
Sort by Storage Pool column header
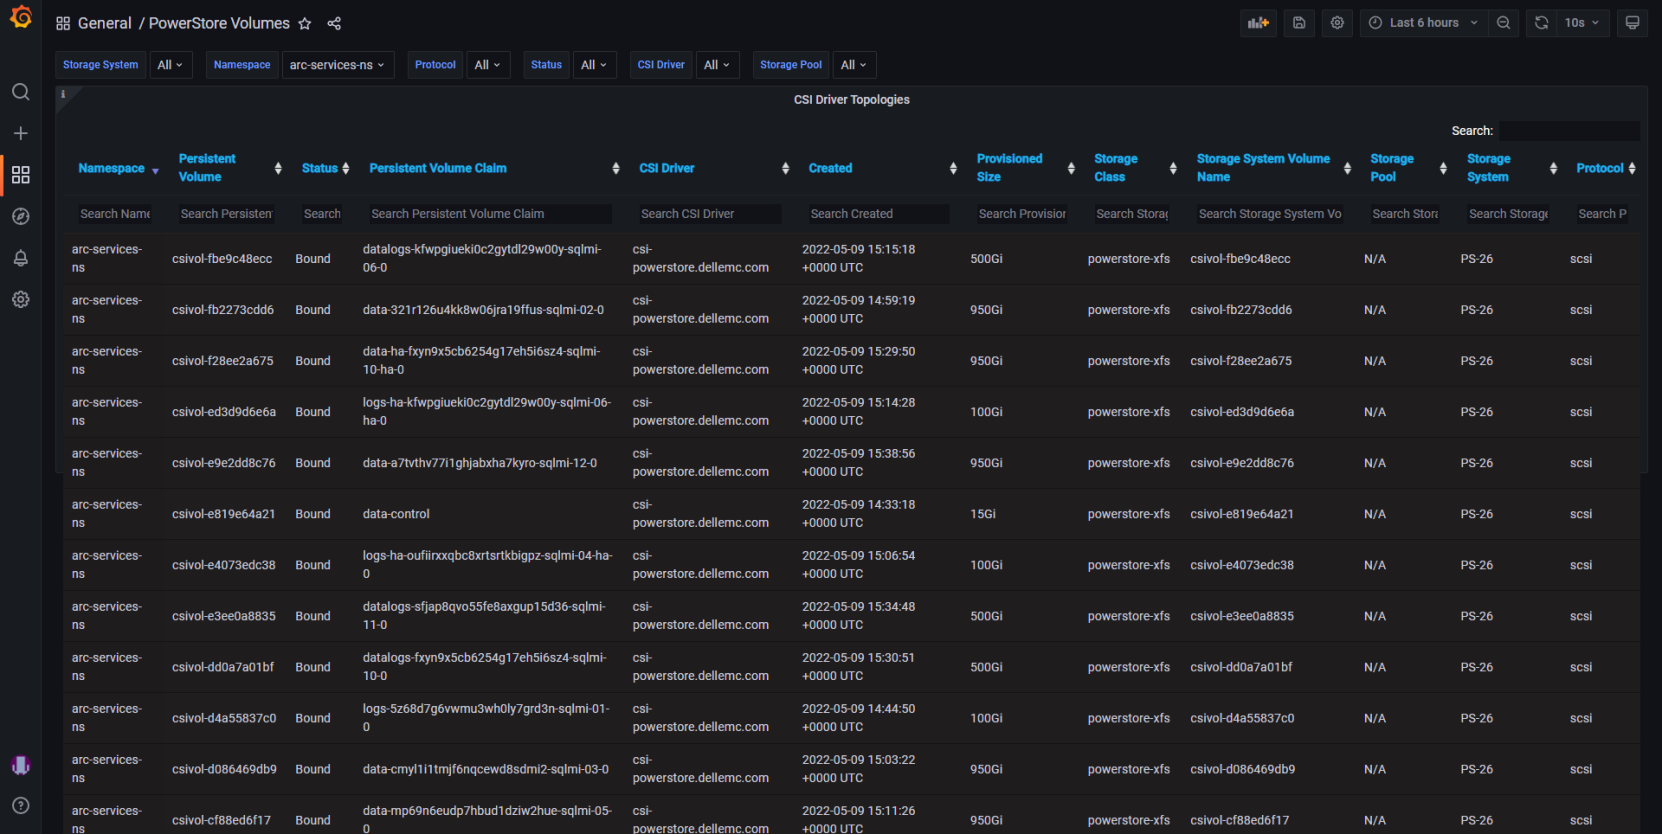click(x=1391, y=168)
